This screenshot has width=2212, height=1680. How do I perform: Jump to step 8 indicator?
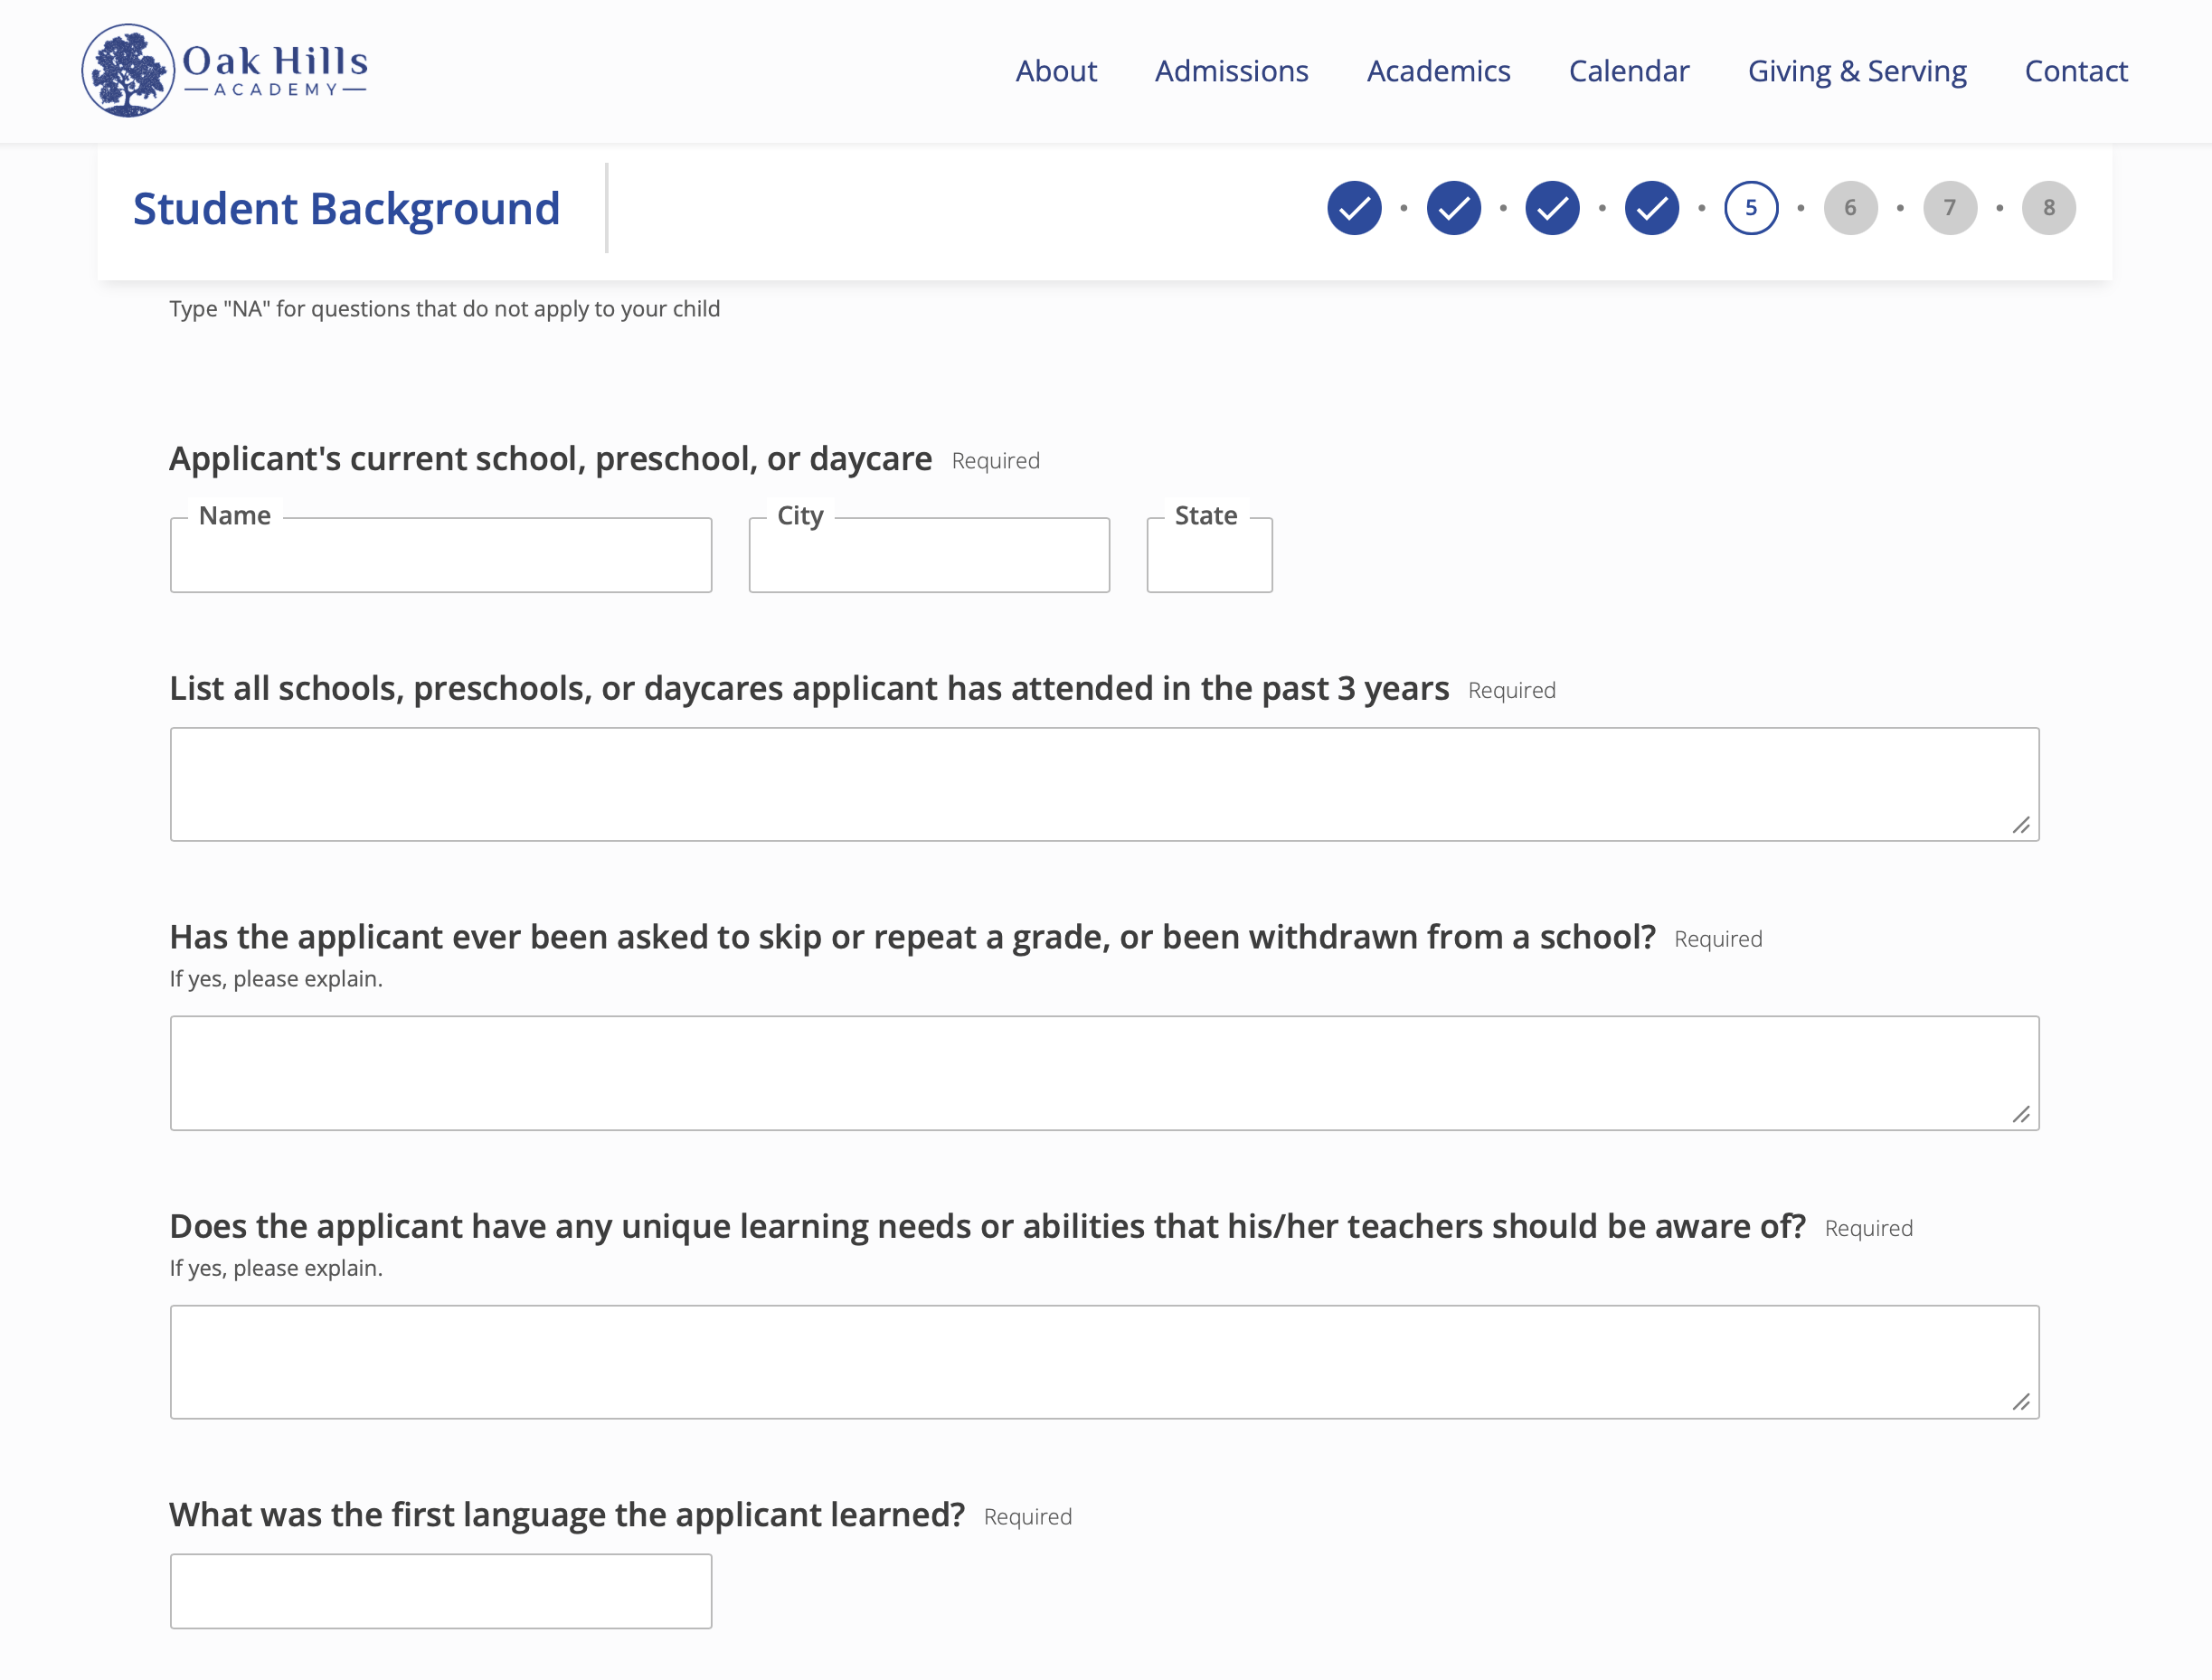(2049, 208)
